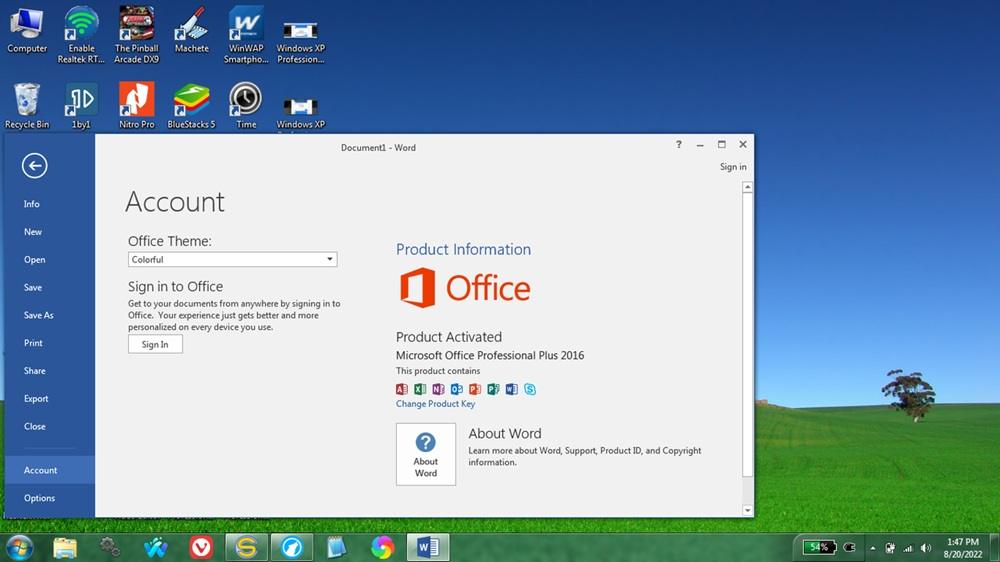1000x562 pixels.
Task: Click the Microsoft Word help question mark
Action: pos(679,146)
